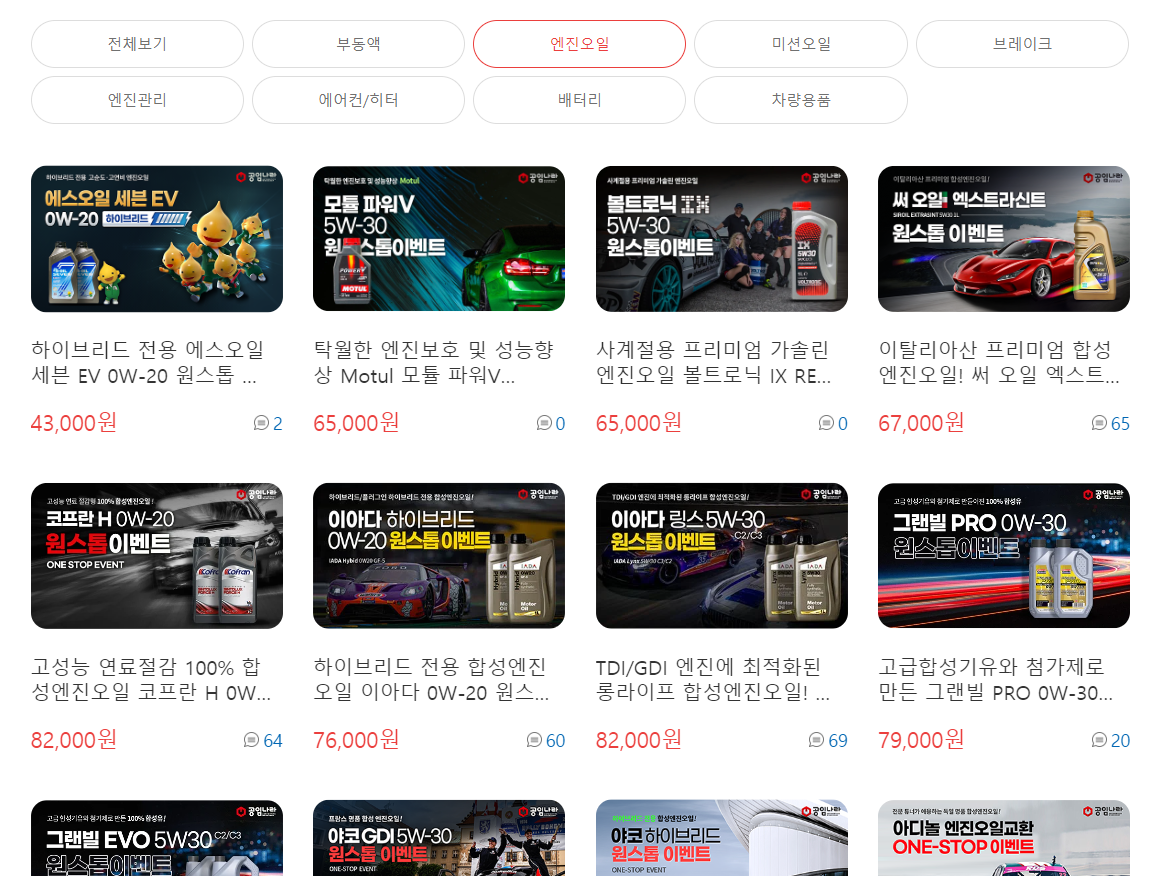Click the 82,000원 price of TDI/GDI item

point(639,740)
